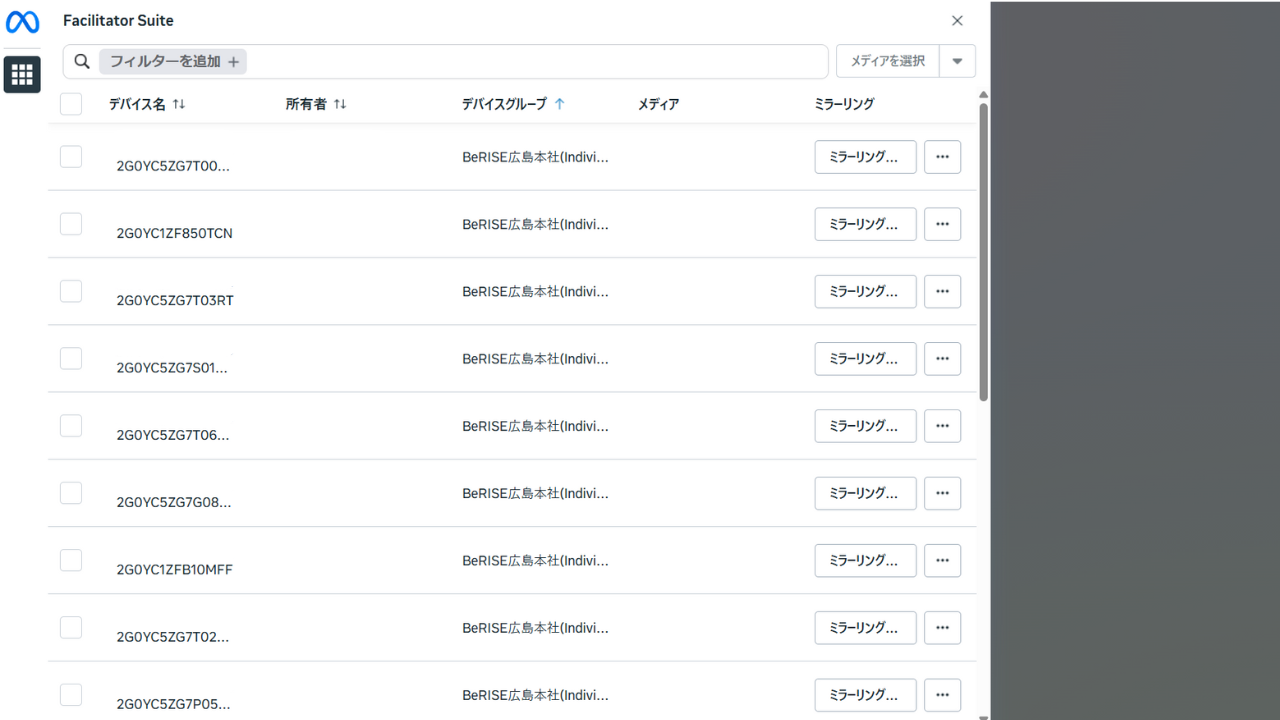The height and width of the screenshot is (720, 1280).
Task: Toggle the select-all checkbox in header
Action: (x=71, y=104)
